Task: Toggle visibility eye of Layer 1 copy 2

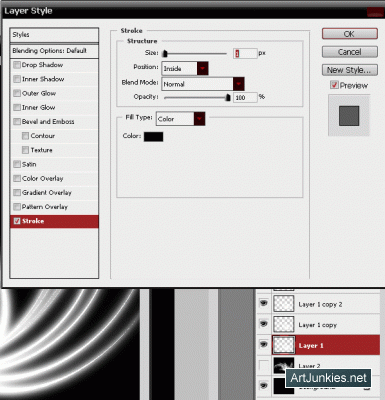Action: (263, 303)
